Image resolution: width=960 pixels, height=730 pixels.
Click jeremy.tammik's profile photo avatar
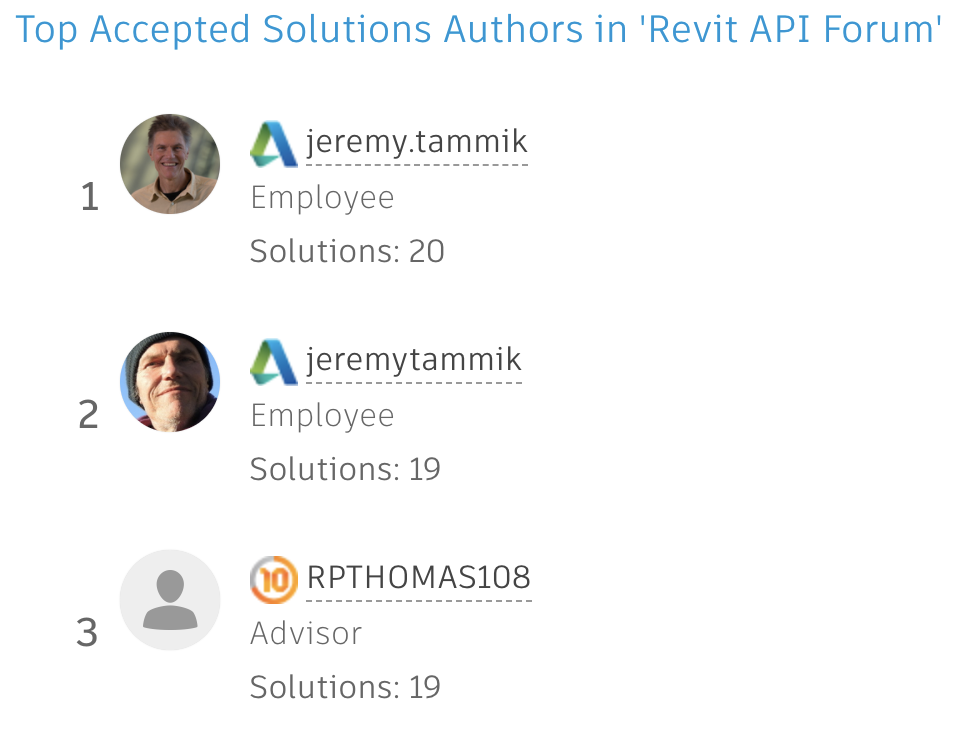(x=170, y=164)
